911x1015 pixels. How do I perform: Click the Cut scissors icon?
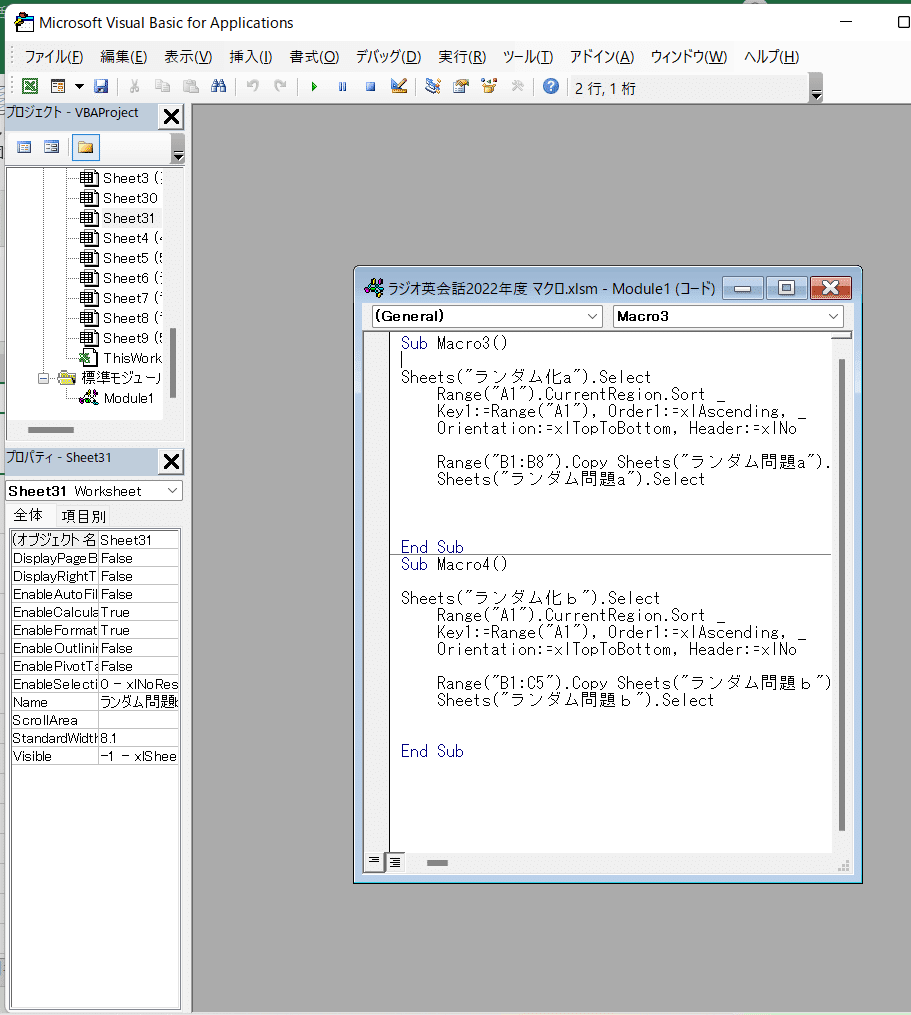click(x=135, y=86)
